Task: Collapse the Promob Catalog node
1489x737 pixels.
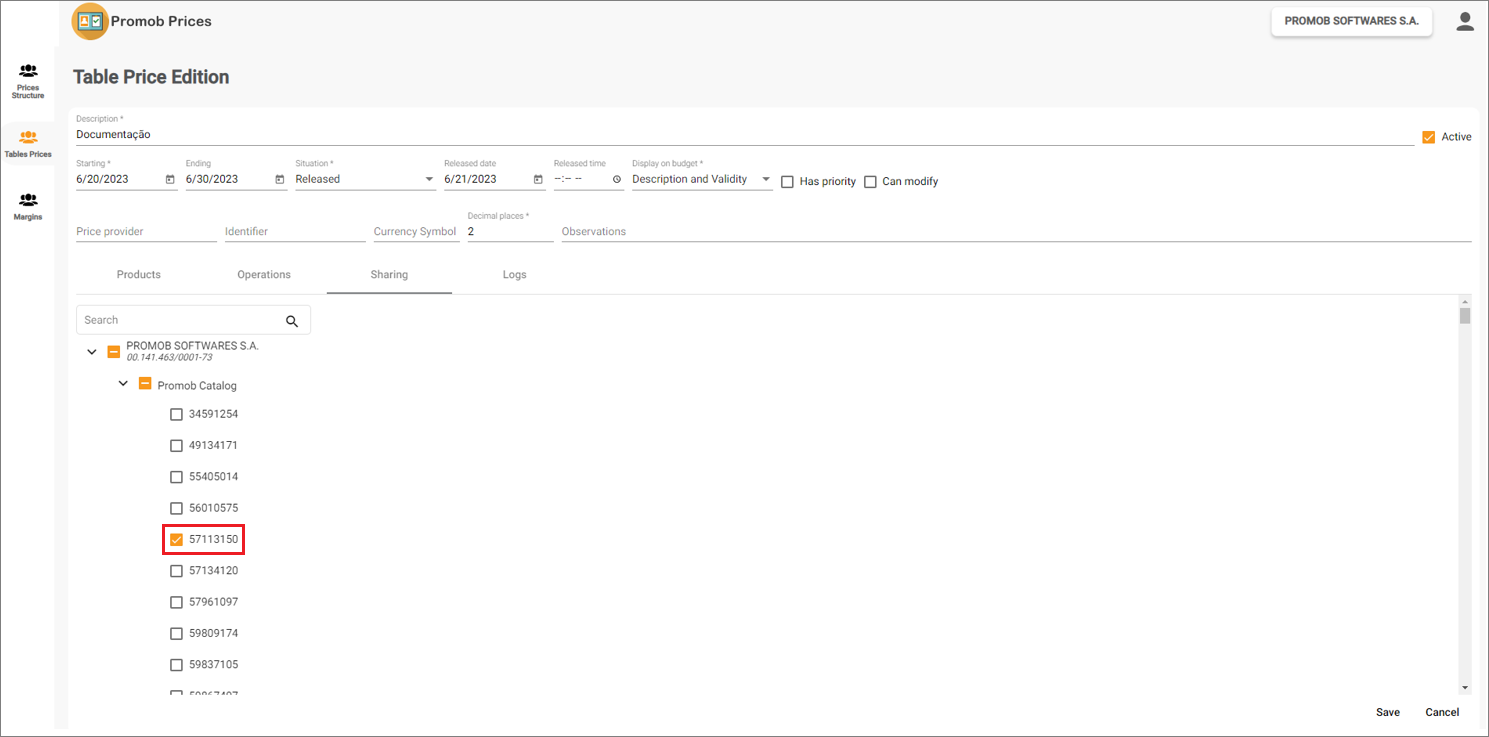Action: point(123,384)
